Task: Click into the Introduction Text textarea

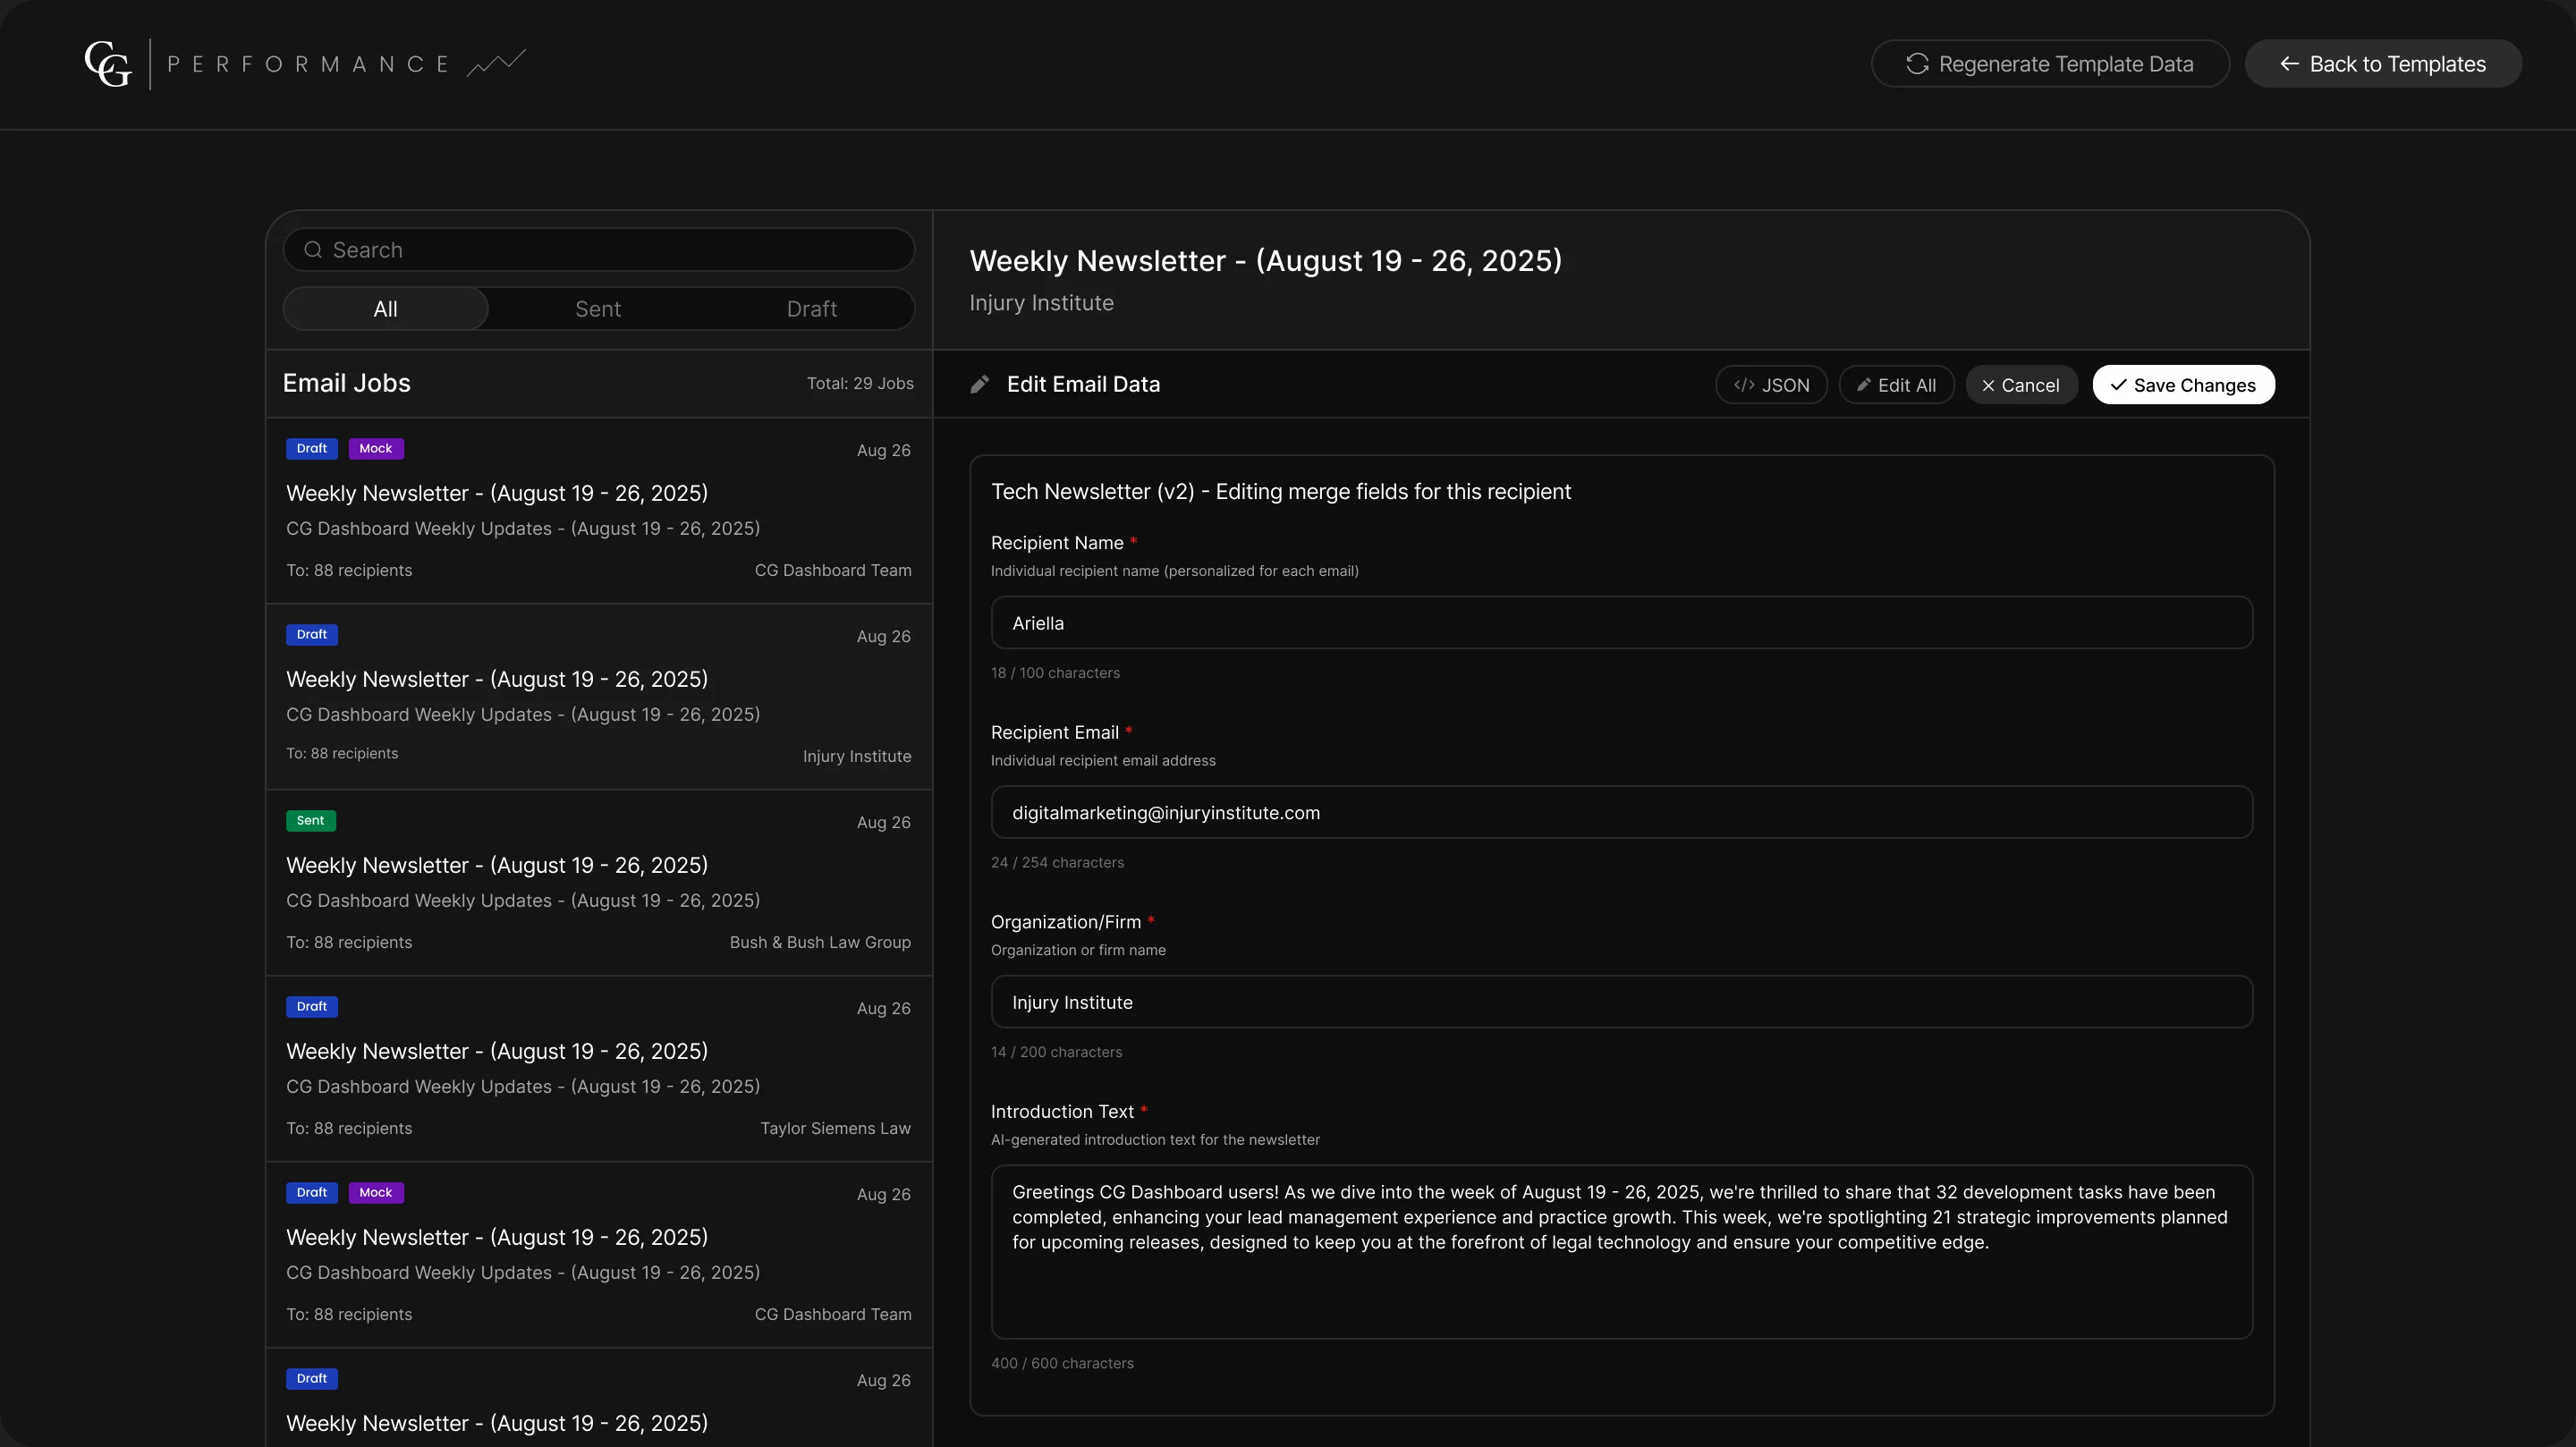Action: tap(1621, 1252)
